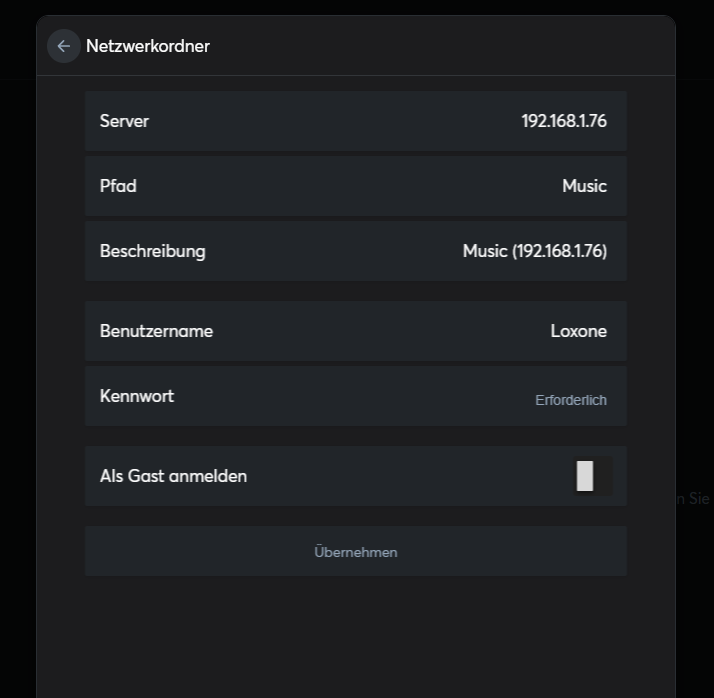Image resolution: width=714 pixels, height=698 pixels.
Task: Select the Server label
Action: click(x=124, y=121)
